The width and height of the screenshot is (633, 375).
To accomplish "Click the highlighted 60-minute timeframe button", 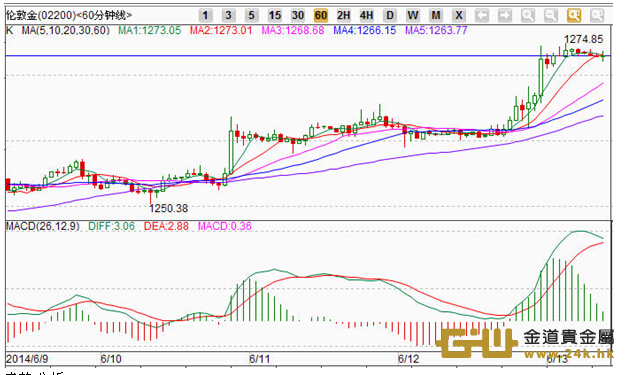I will pyautogui.click(x=321, y=15).
